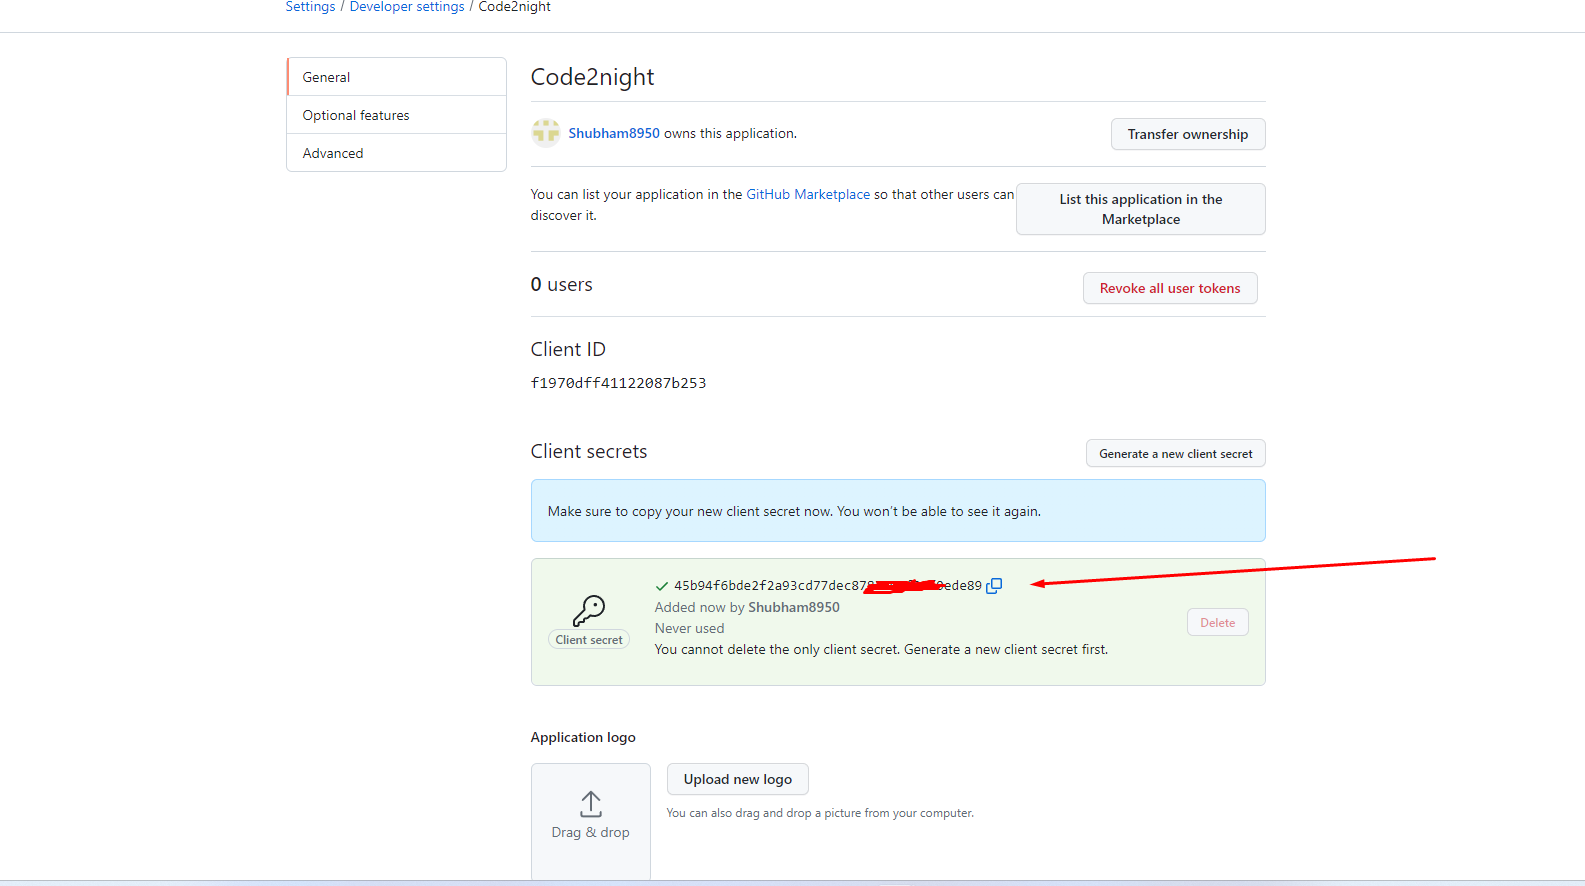Click 'You can also drag and drop' hint
Image resolution: width=1585 pixels, height=886 pixels.
click(820, 813)
